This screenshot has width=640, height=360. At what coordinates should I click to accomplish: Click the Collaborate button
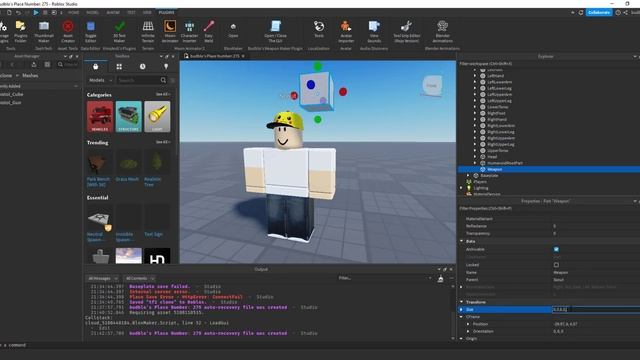click(x=599, y=13)
